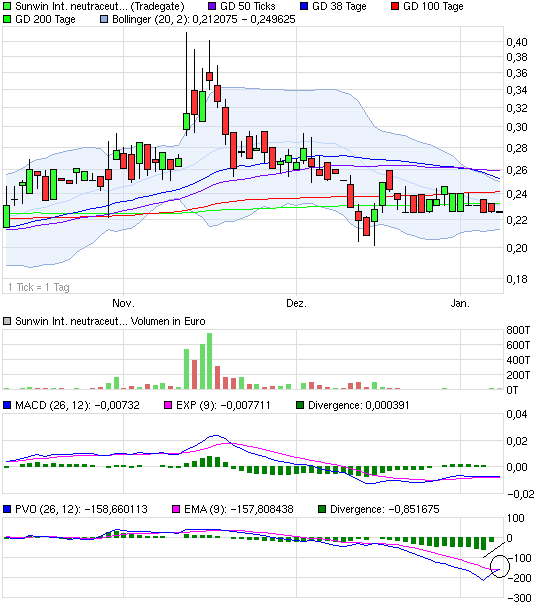Viewport: 545px width, 606px height.
Task: Click the magenta EXP (9) swatch
Action: (168, 405)
